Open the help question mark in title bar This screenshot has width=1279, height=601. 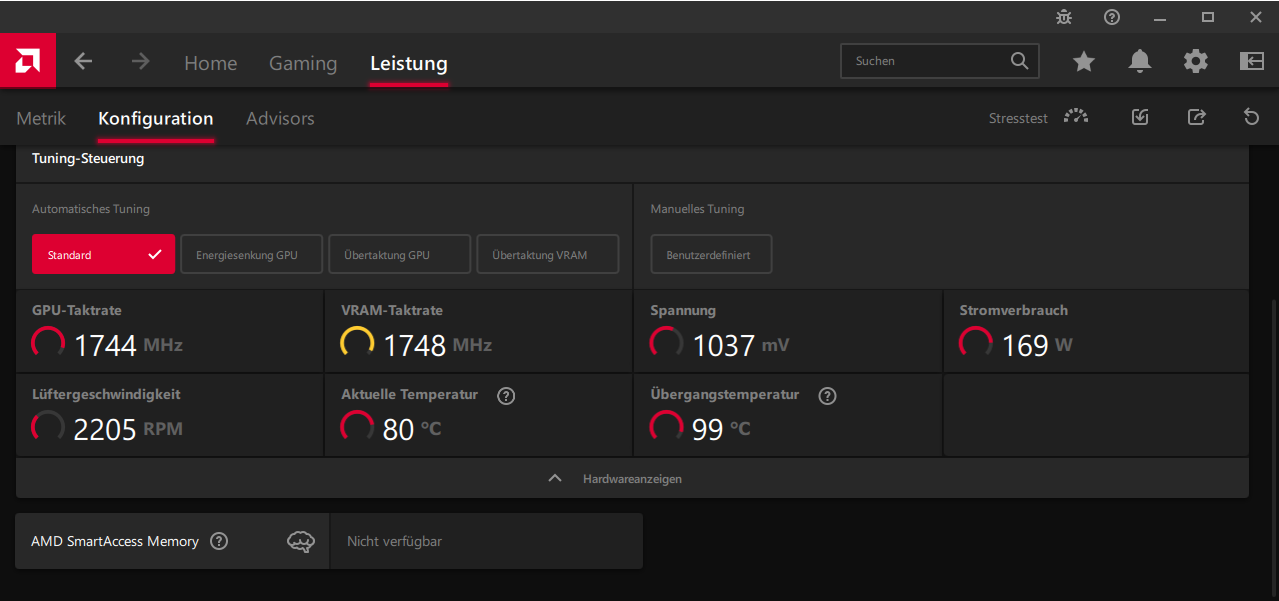point(1112,17)
